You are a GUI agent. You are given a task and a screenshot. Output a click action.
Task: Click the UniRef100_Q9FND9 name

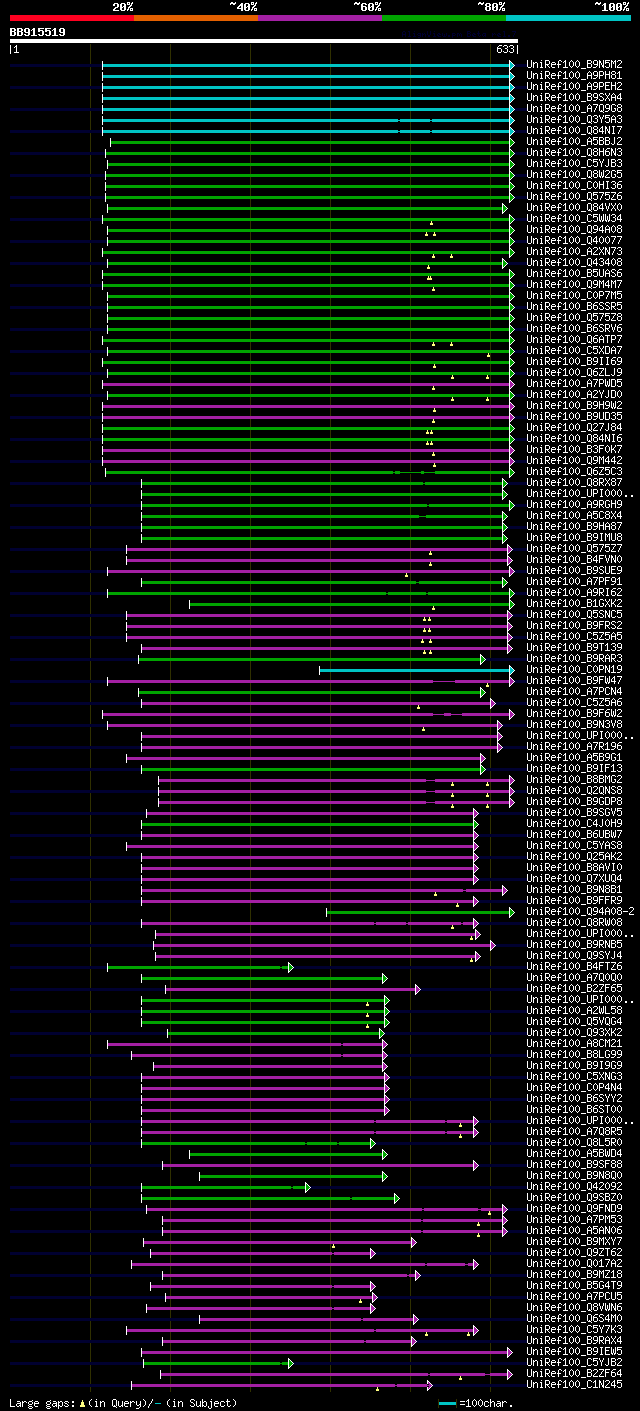pos(576,1209)
